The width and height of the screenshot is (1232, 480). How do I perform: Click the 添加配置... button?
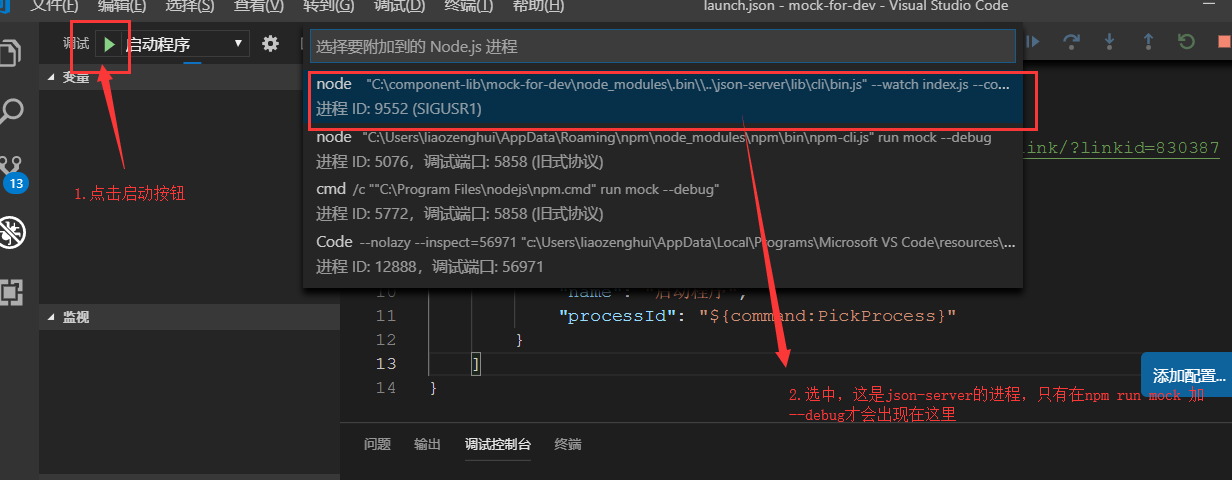(x=1187, y=376)
